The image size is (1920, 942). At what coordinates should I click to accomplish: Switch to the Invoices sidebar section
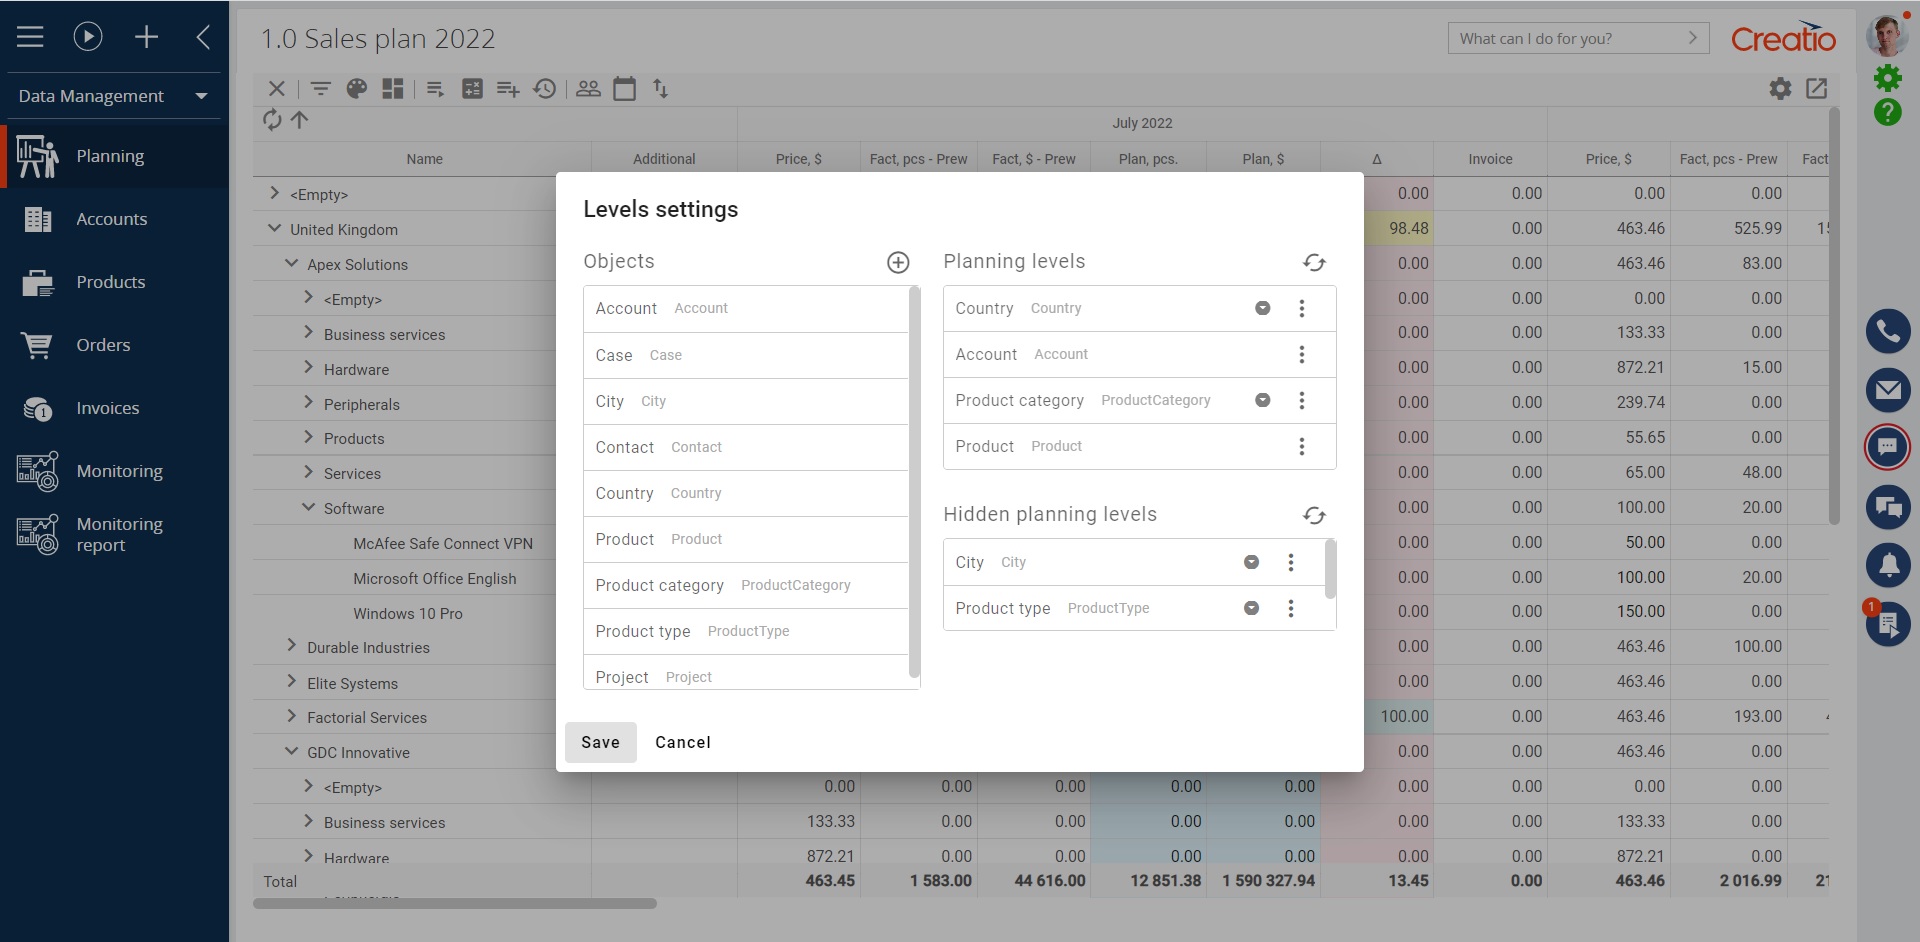(x=107, y=408)
